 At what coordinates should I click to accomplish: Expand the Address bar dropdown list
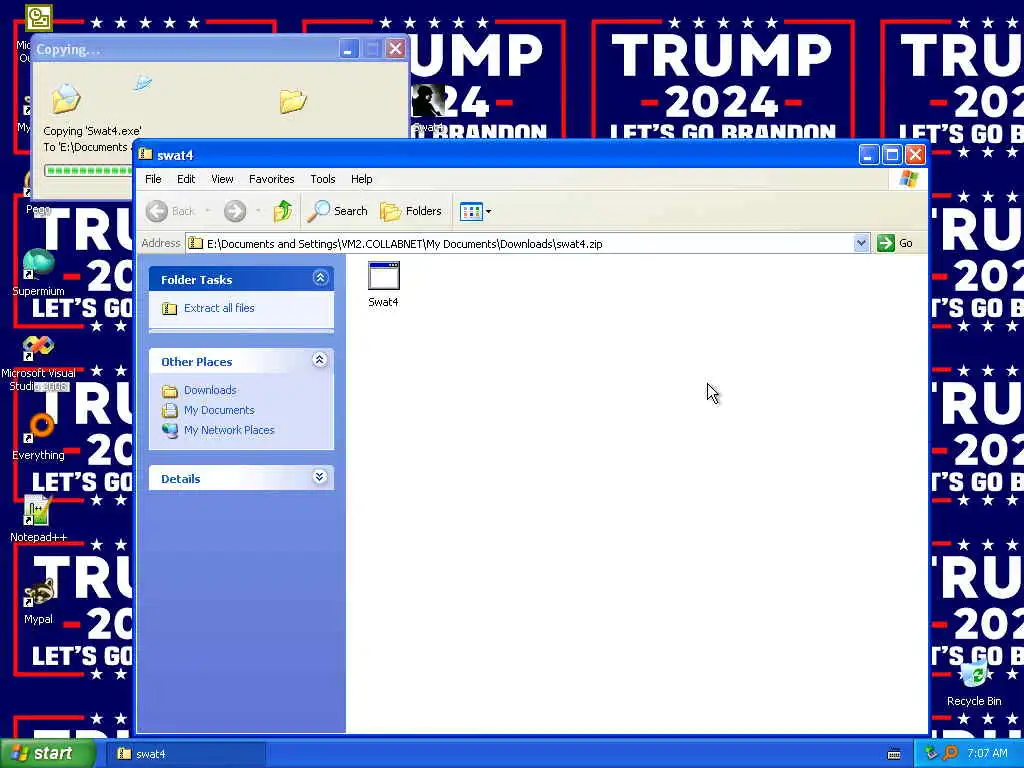pyautogui.click(x=861, y=244)
